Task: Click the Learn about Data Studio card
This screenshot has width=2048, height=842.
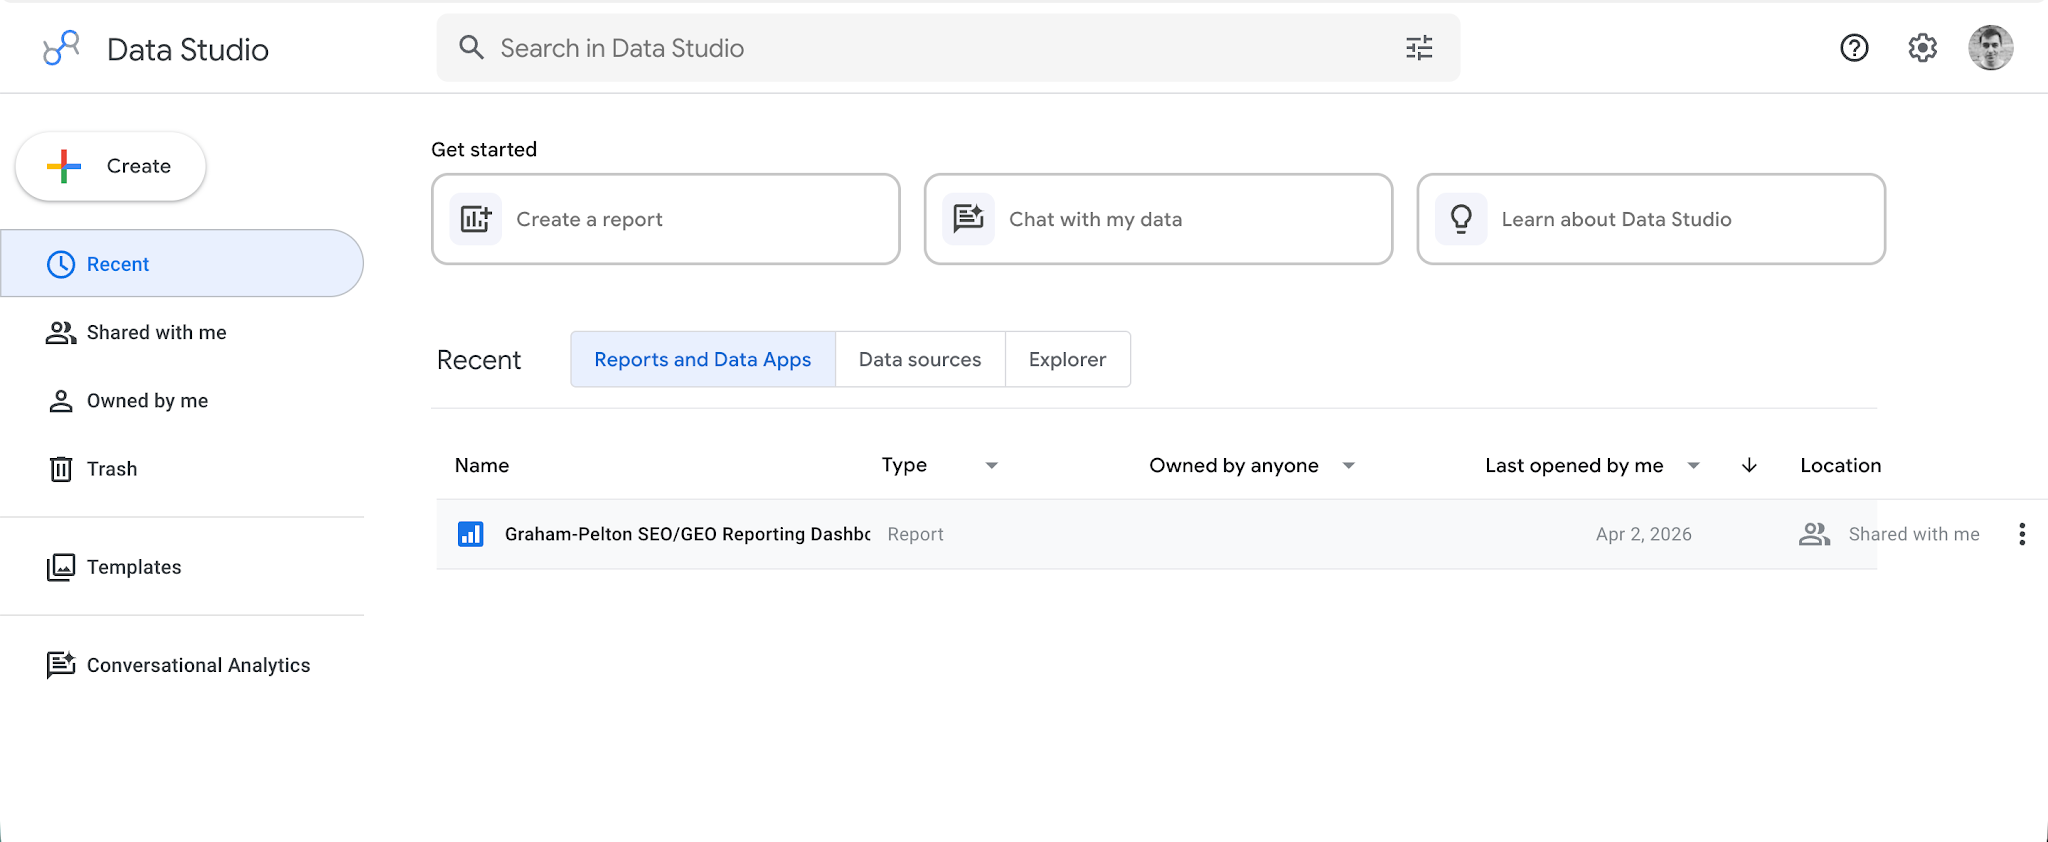Action: point(1651,219)
